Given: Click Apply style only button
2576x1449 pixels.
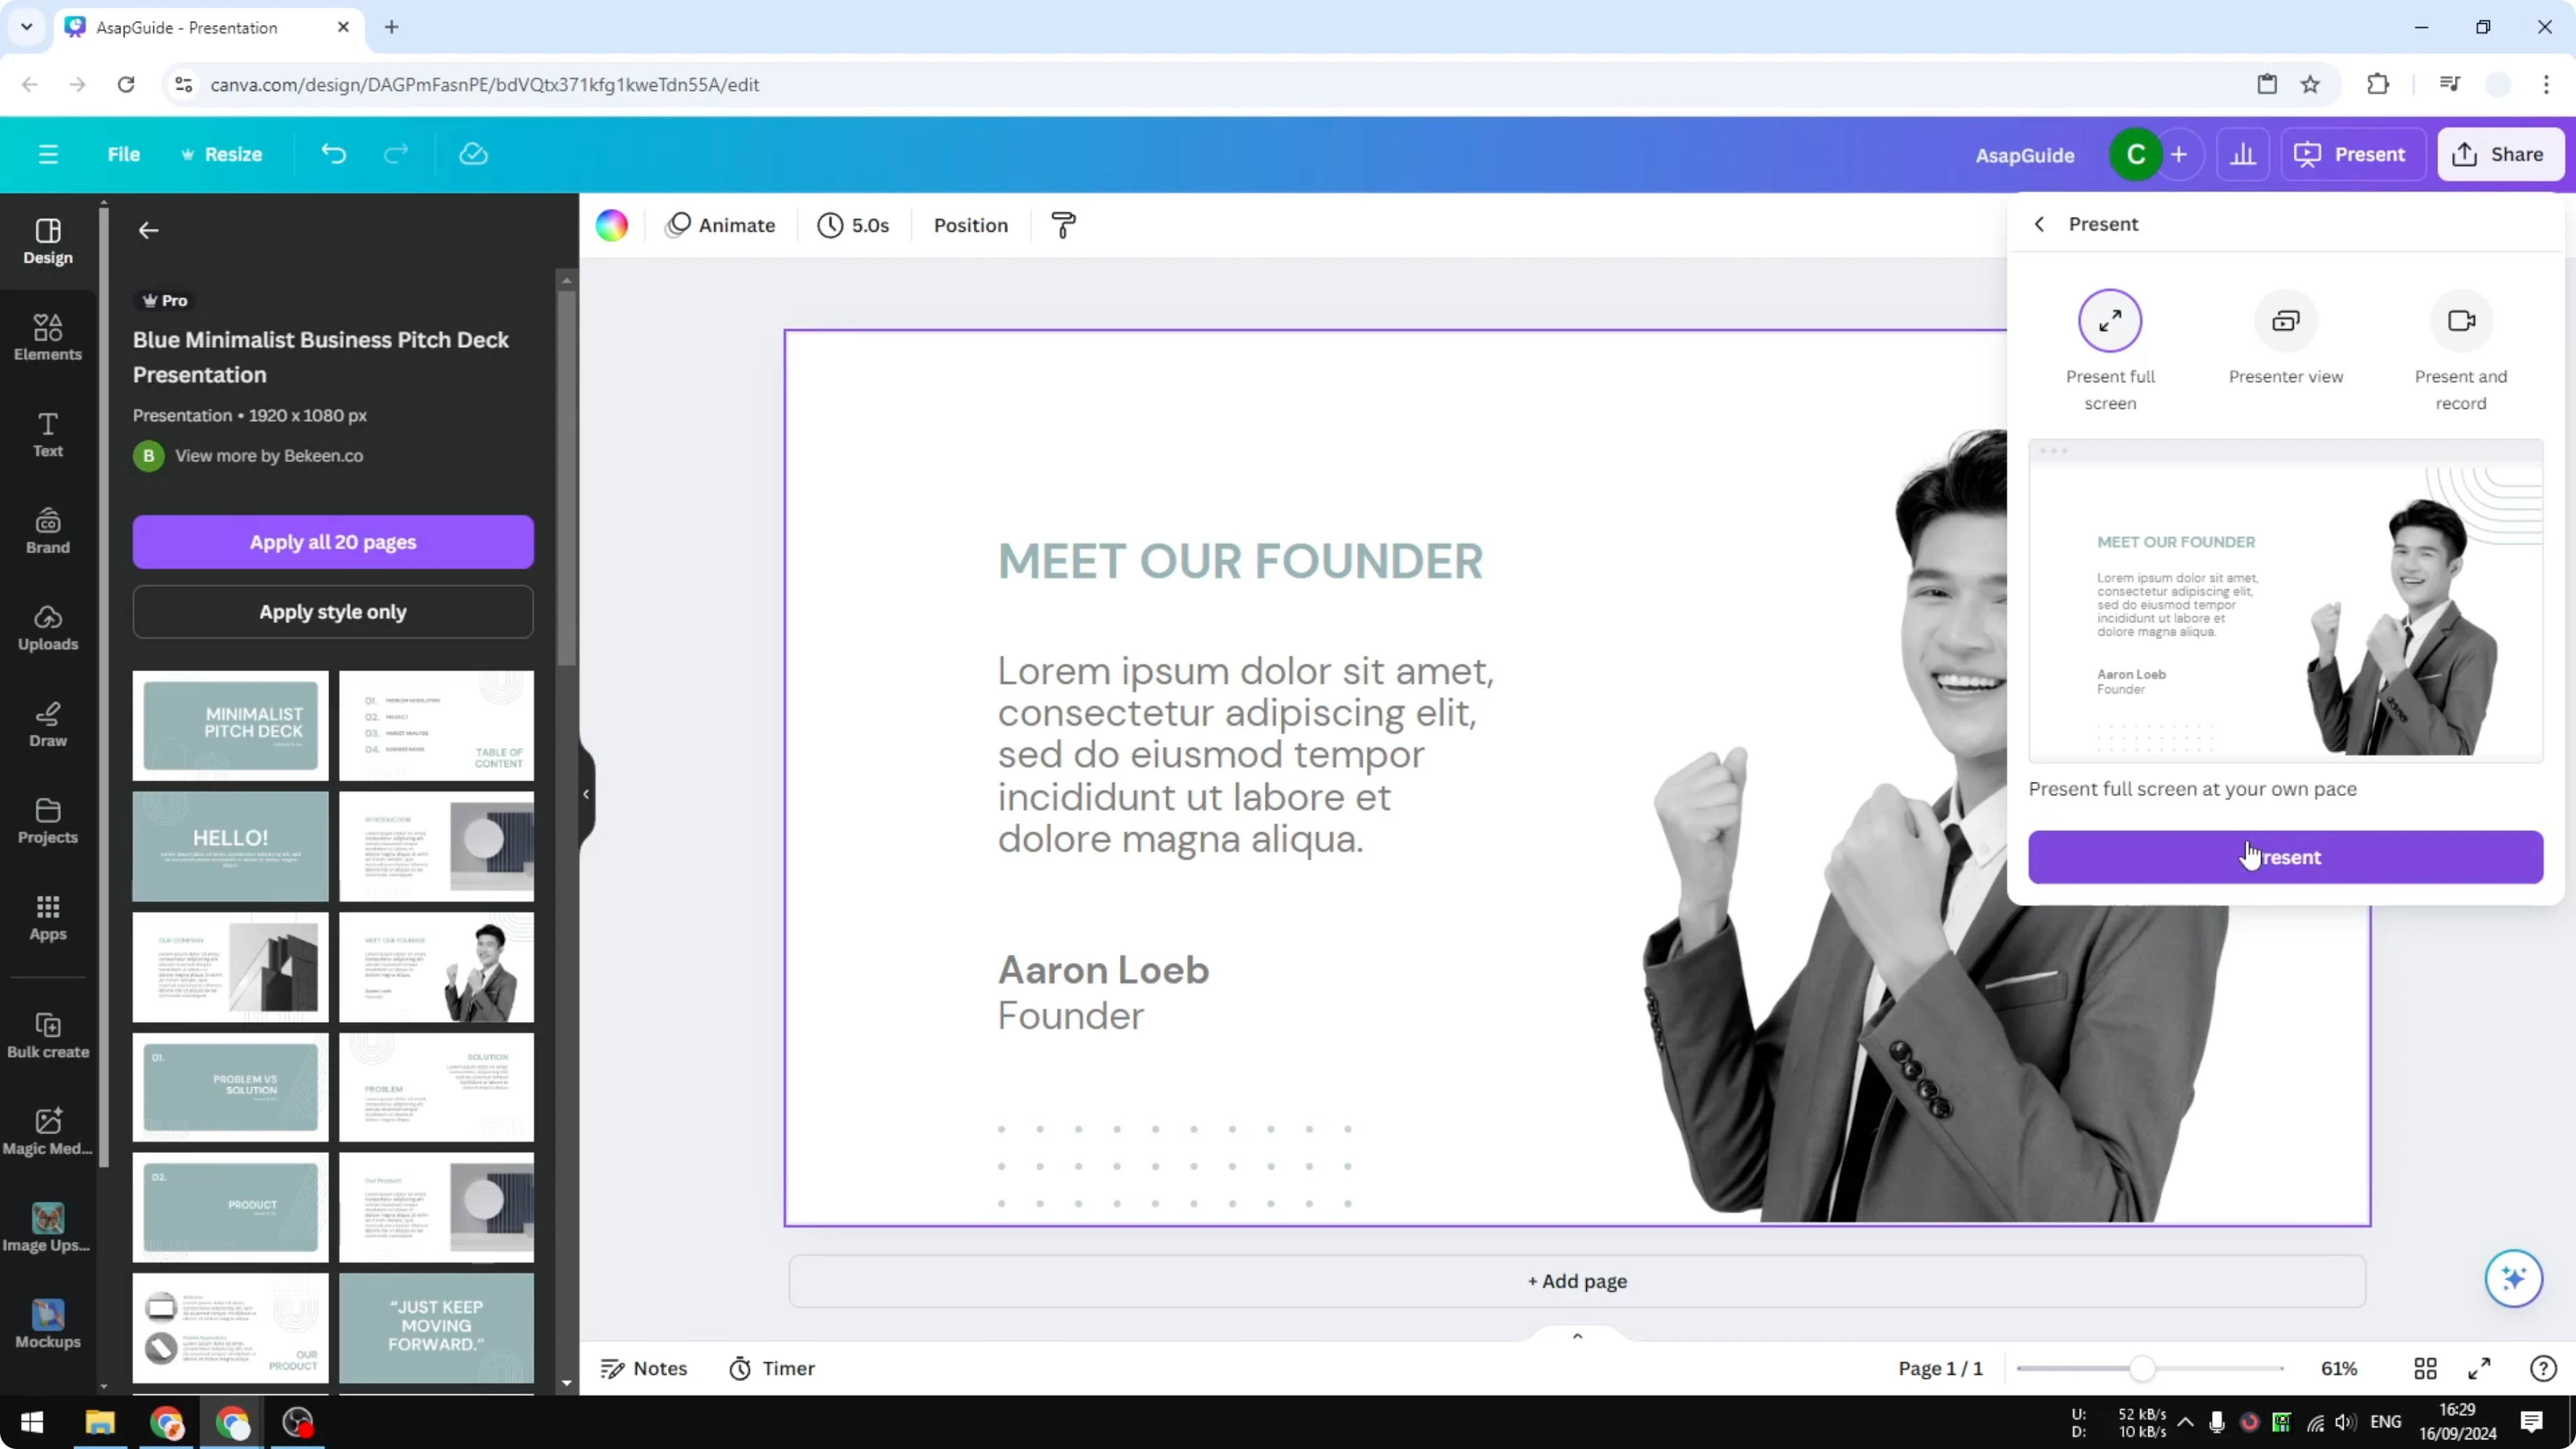Looking at the screenshot, I should coord(333,612).
